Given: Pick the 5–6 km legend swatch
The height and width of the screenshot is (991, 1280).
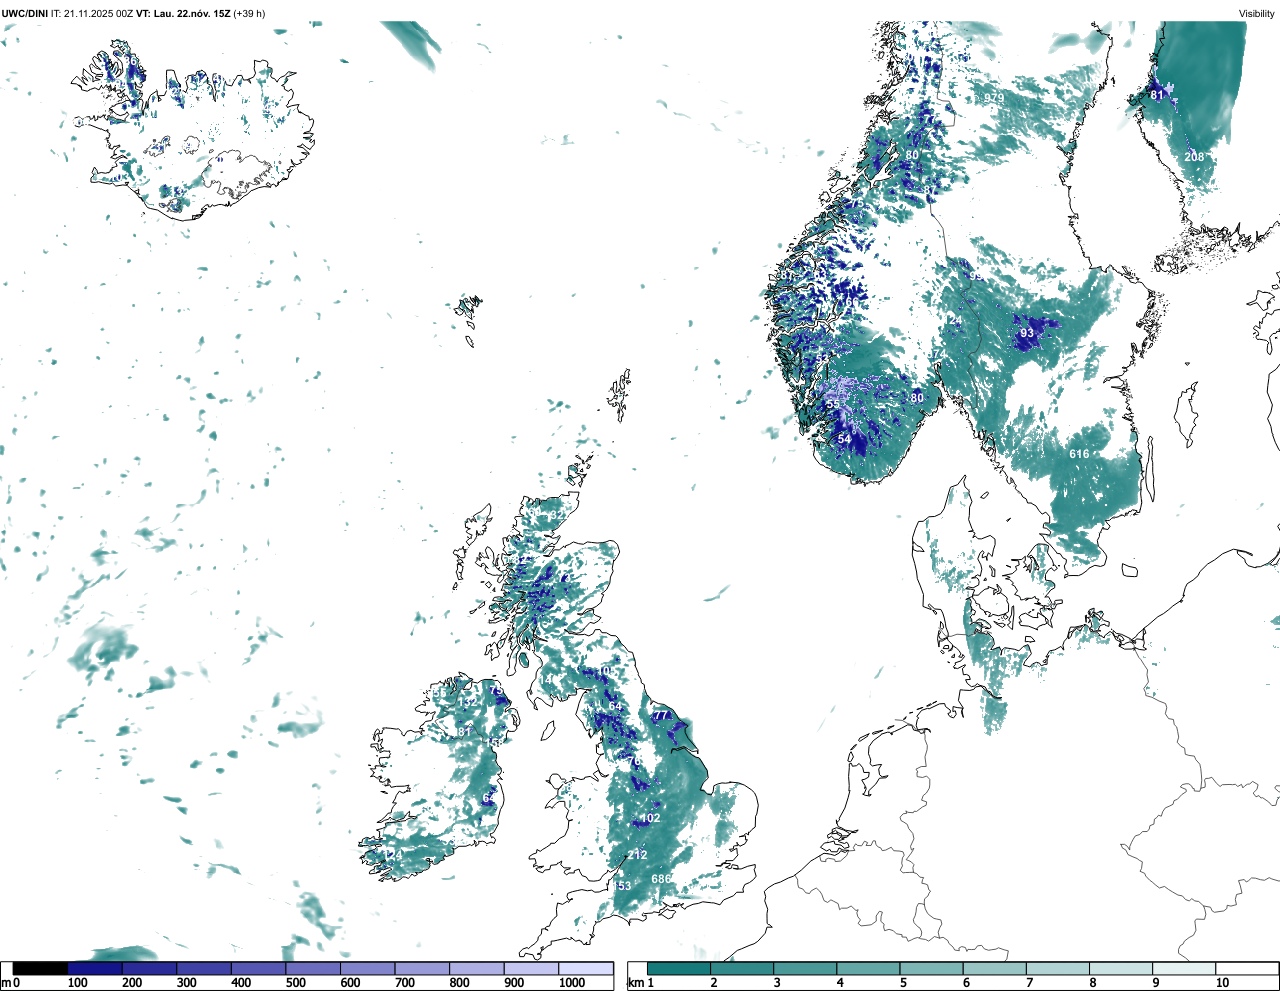Looking at the screenshot, I should pyautogui.click(x=931, y=968).
